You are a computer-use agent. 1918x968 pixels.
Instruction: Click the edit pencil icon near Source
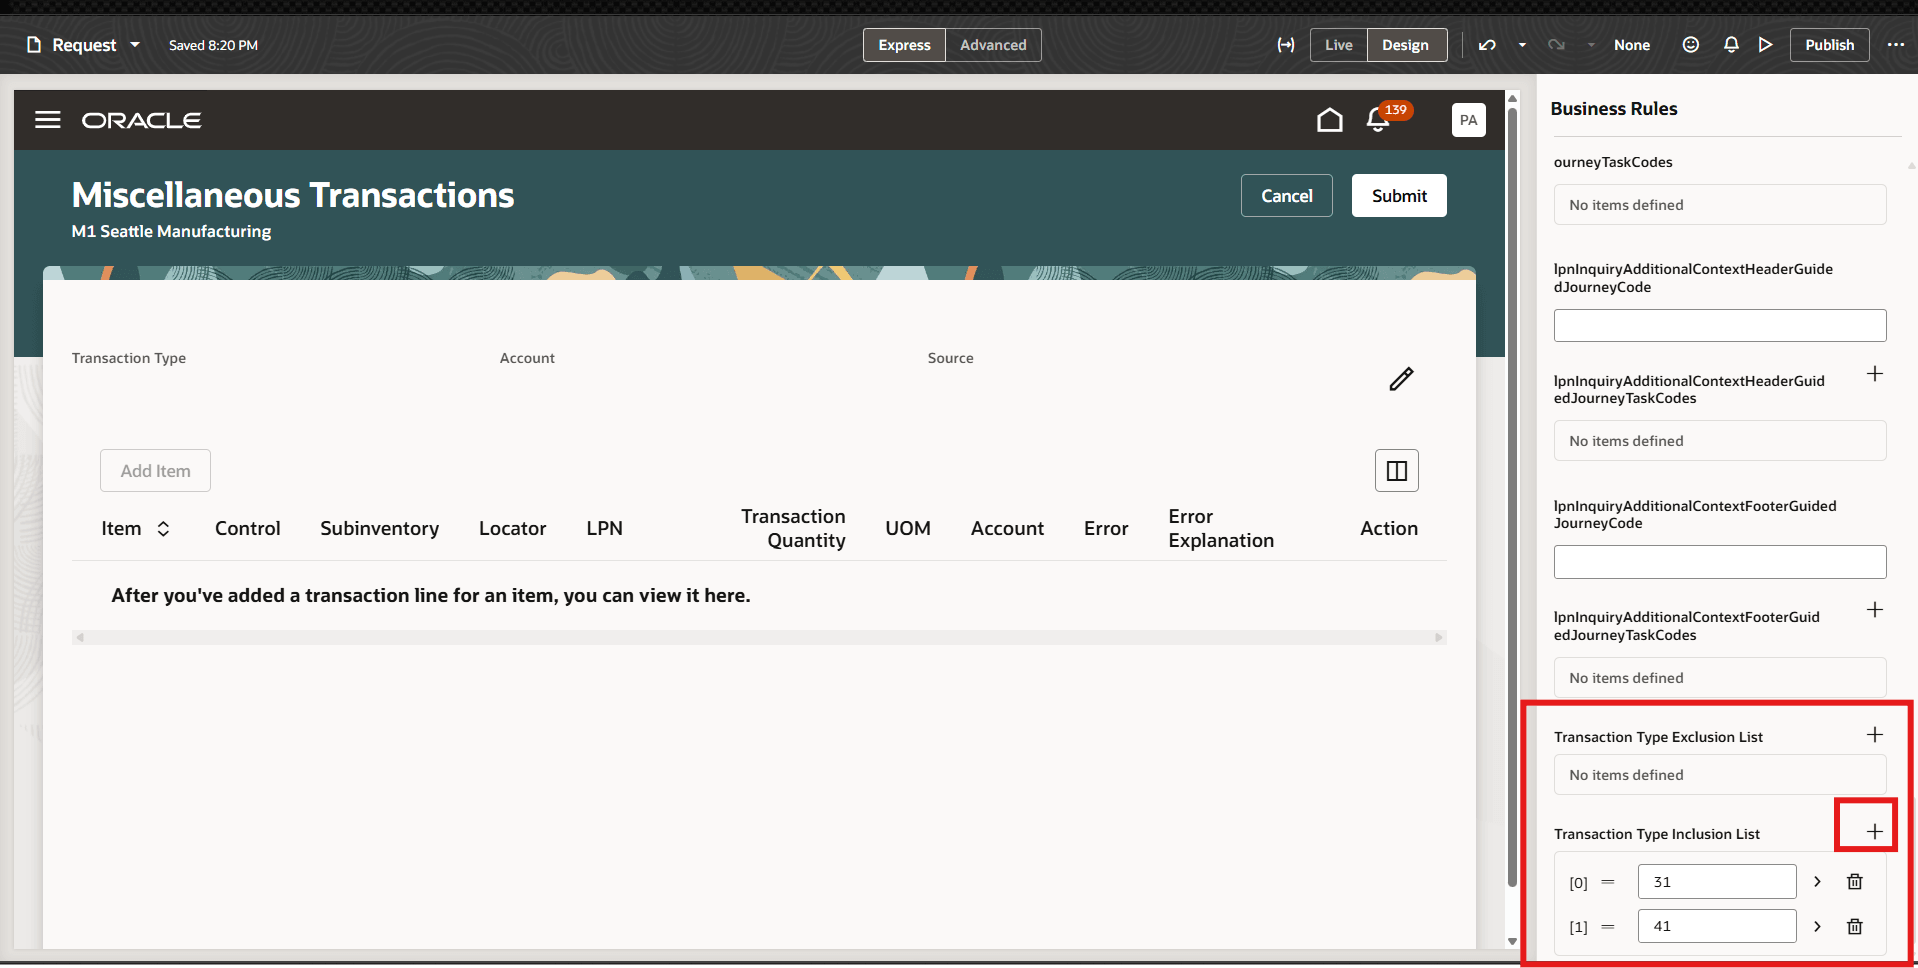1400,379
